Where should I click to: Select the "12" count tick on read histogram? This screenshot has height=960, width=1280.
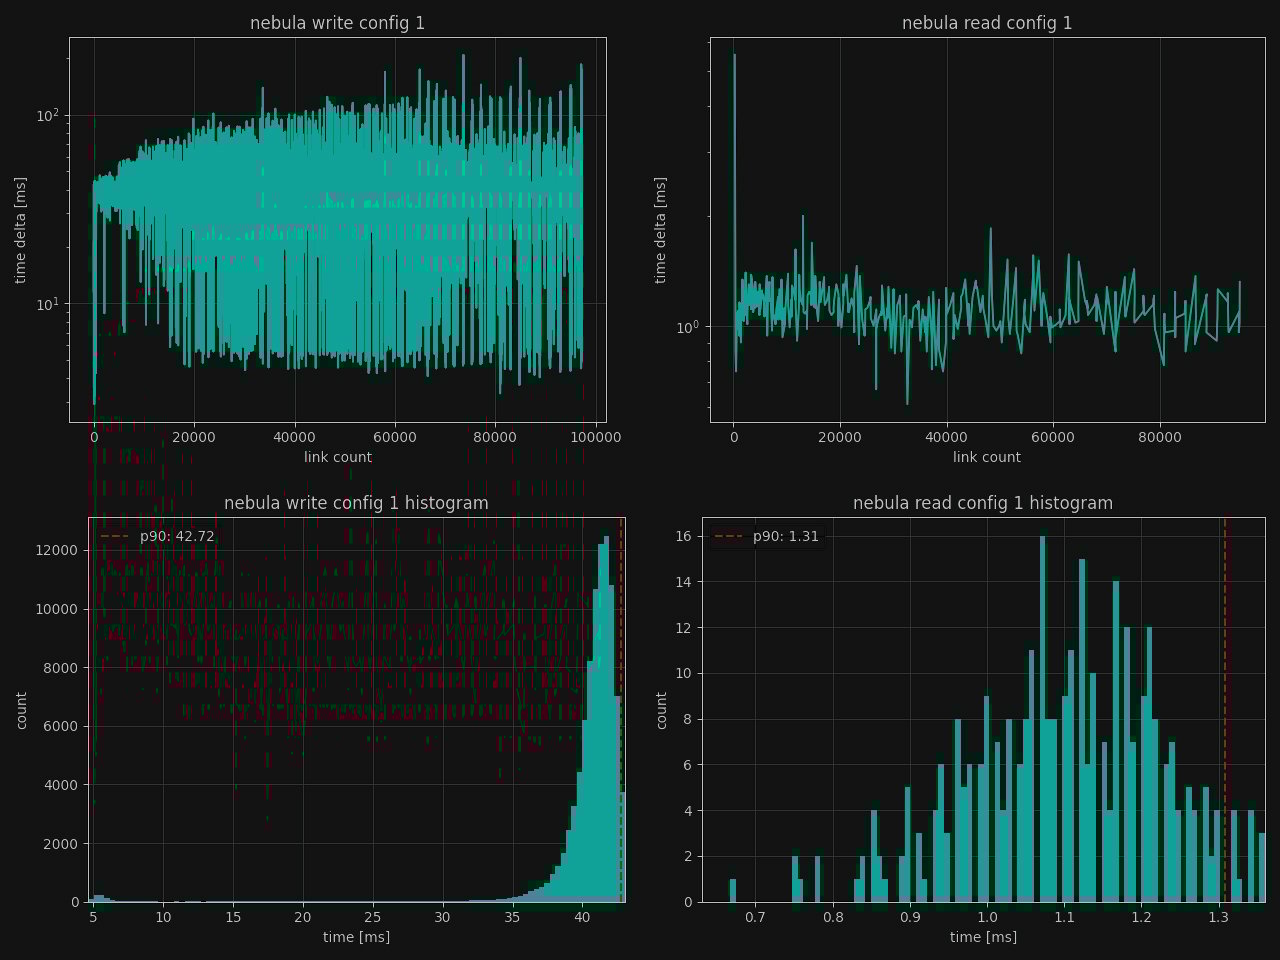[x=684, y=628]
